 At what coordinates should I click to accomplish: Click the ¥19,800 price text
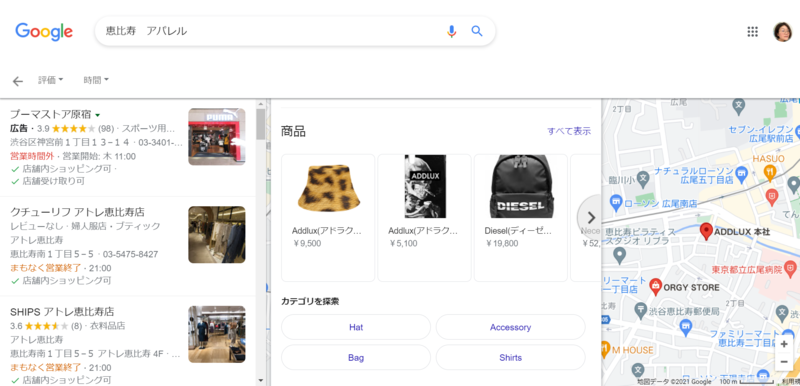[x=502, y=244]
